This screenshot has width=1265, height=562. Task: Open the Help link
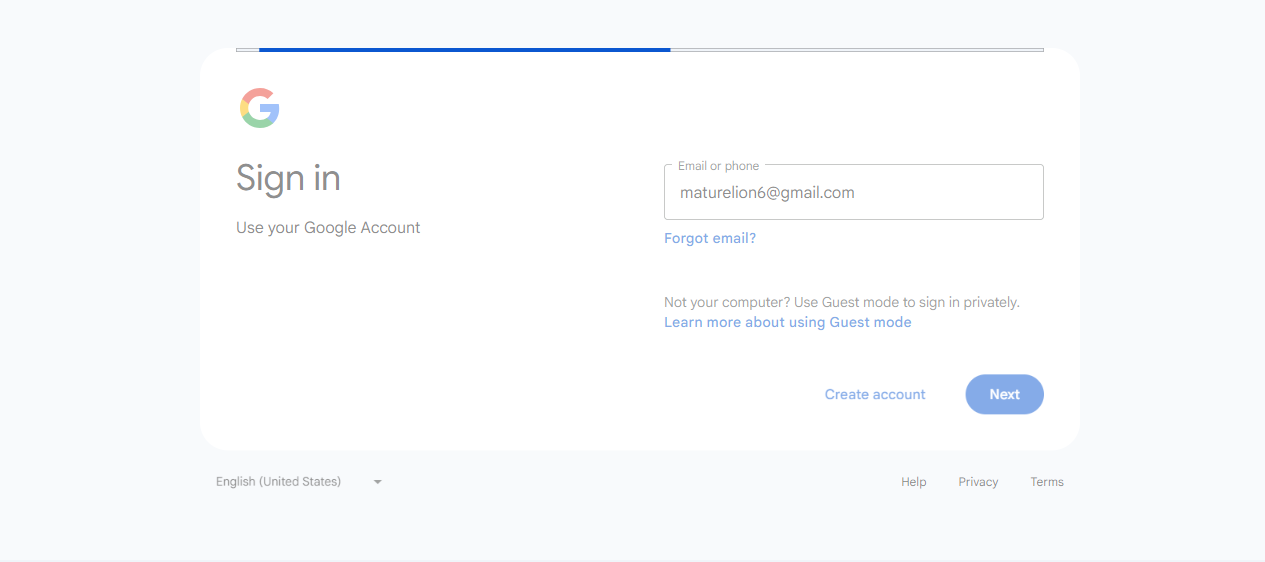[914, 482]
